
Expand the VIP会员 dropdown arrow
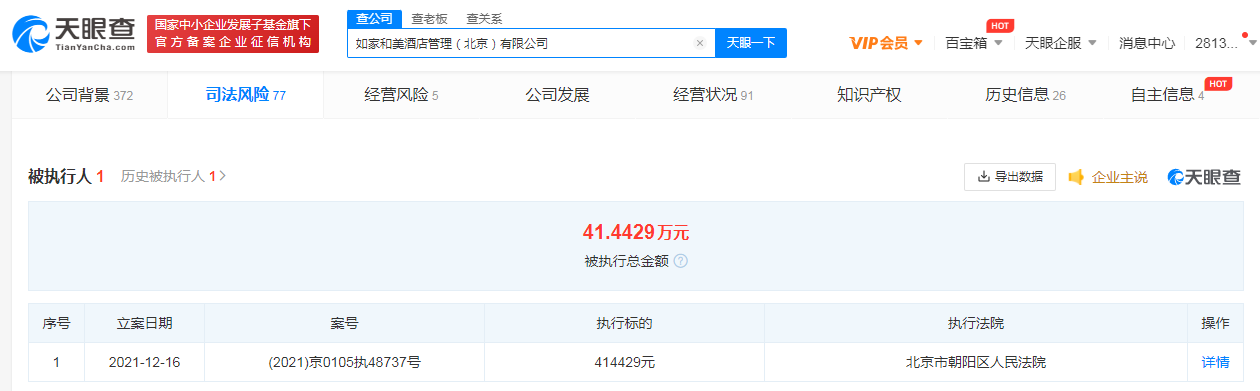point(918,43)
